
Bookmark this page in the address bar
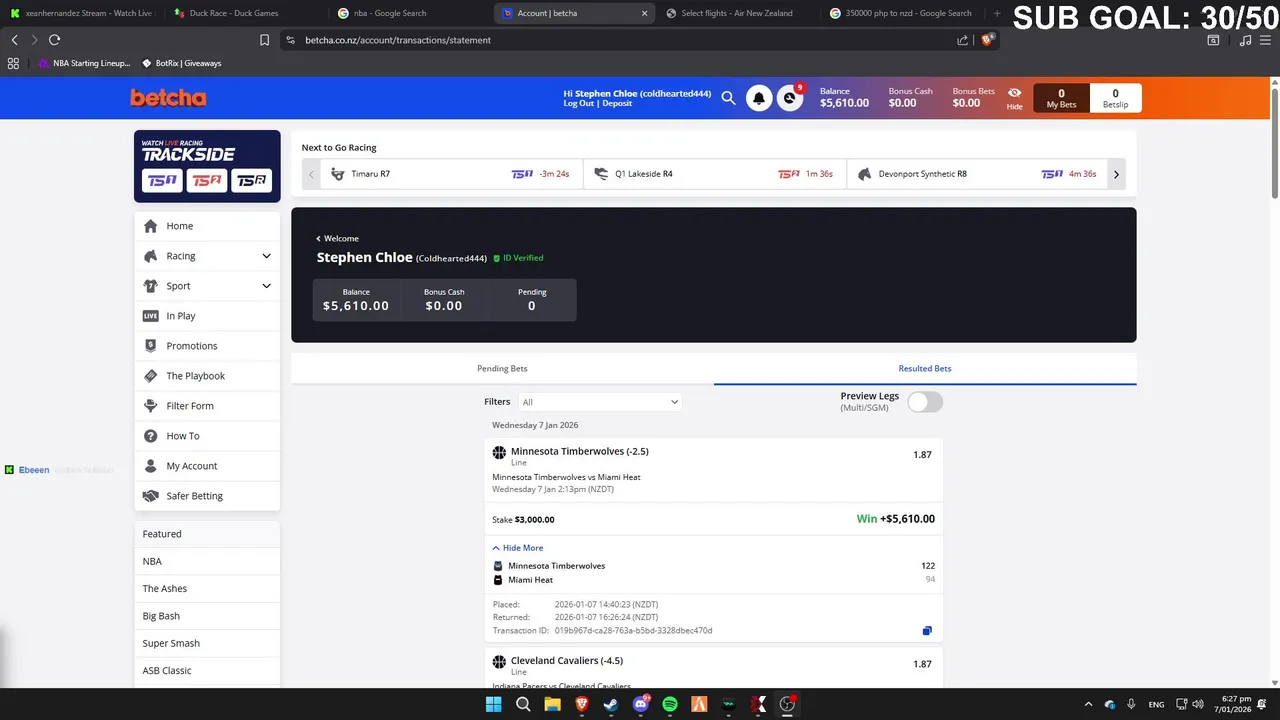click(264, 40)
